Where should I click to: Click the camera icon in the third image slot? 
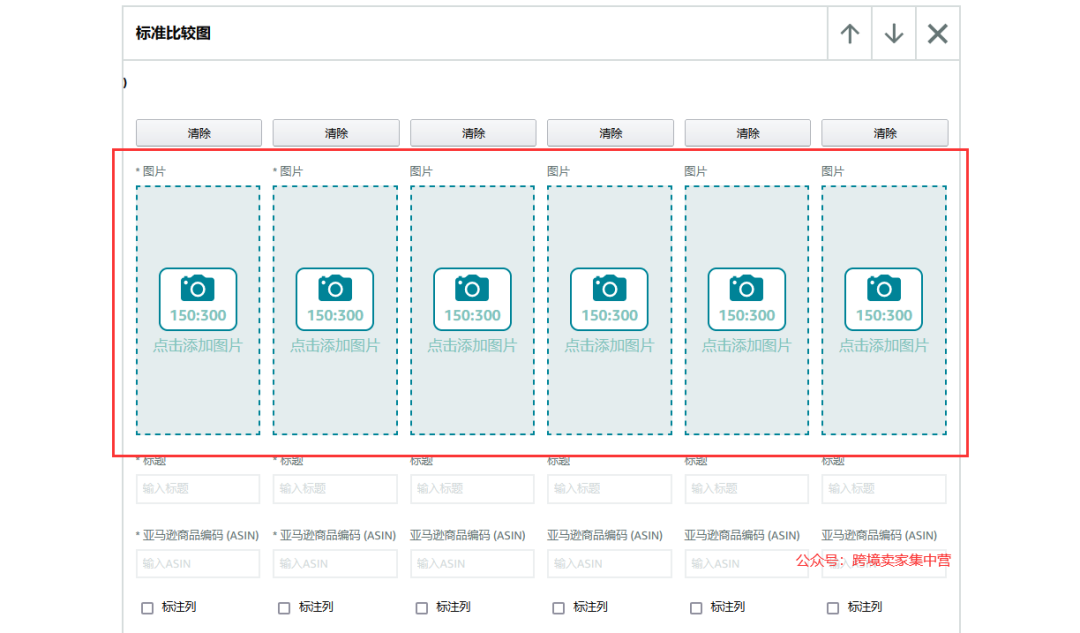(472, 289)
